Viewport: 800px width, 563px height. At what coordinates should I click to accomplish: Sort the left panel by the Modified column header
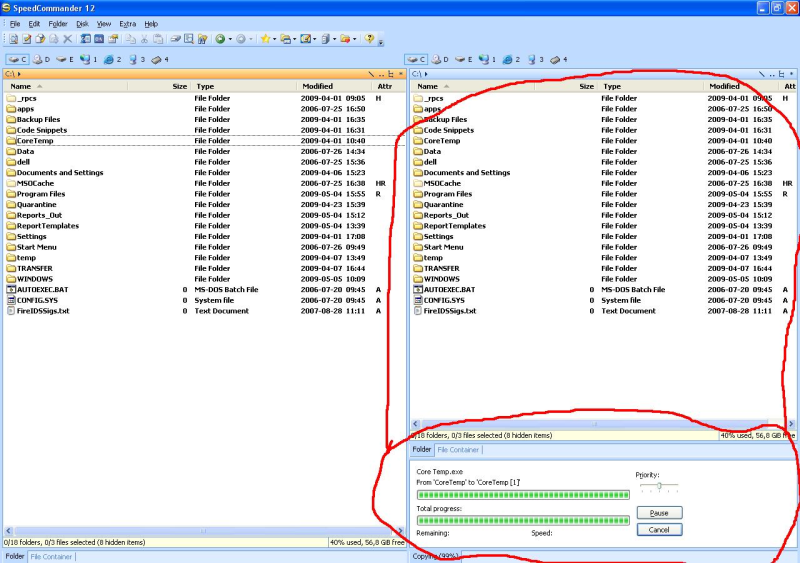[x=318, y=87]
